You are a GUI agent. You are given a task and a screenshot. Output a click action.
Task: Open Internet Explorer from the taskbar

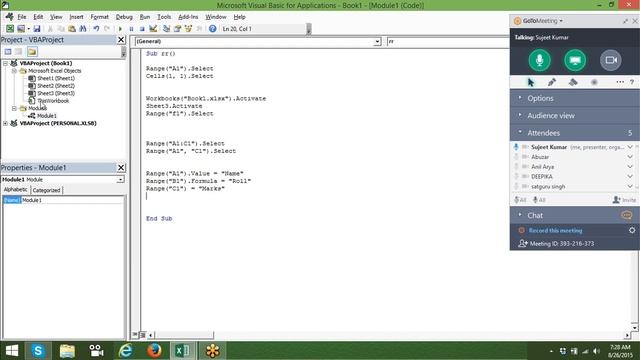125,351
